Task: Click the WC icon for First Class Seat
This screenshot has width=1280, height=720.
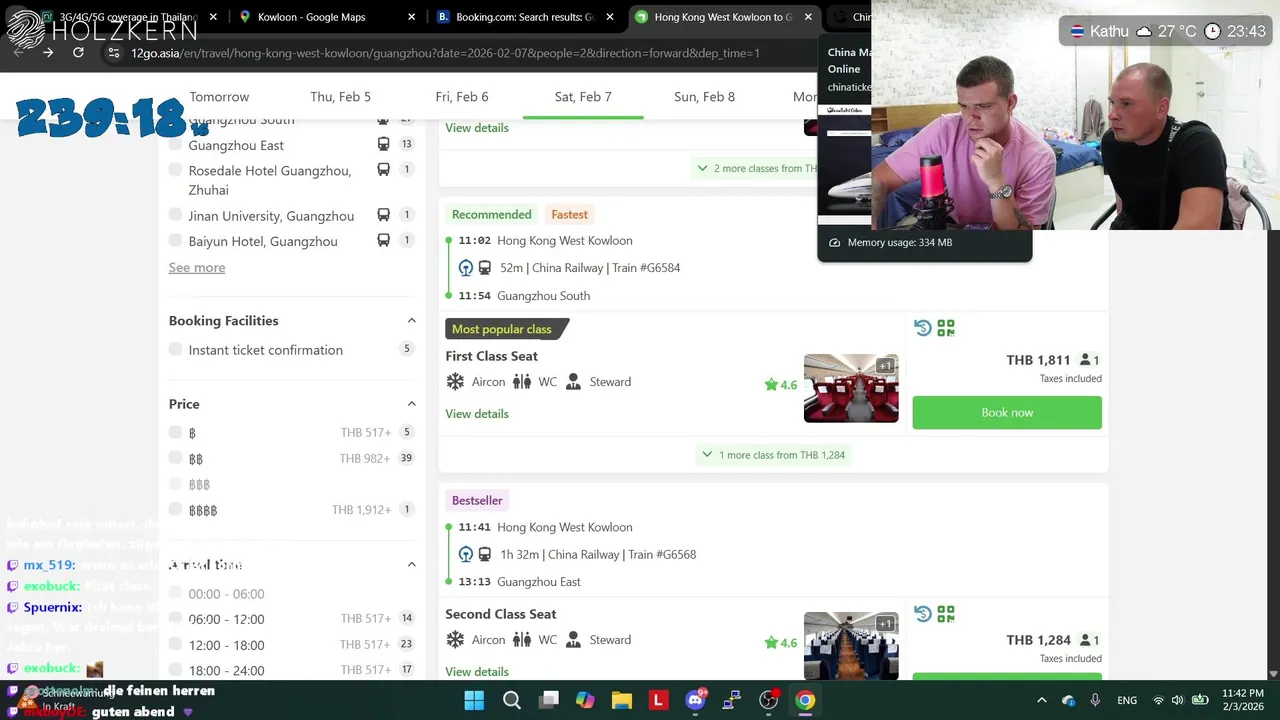Action: click(522, 382)
